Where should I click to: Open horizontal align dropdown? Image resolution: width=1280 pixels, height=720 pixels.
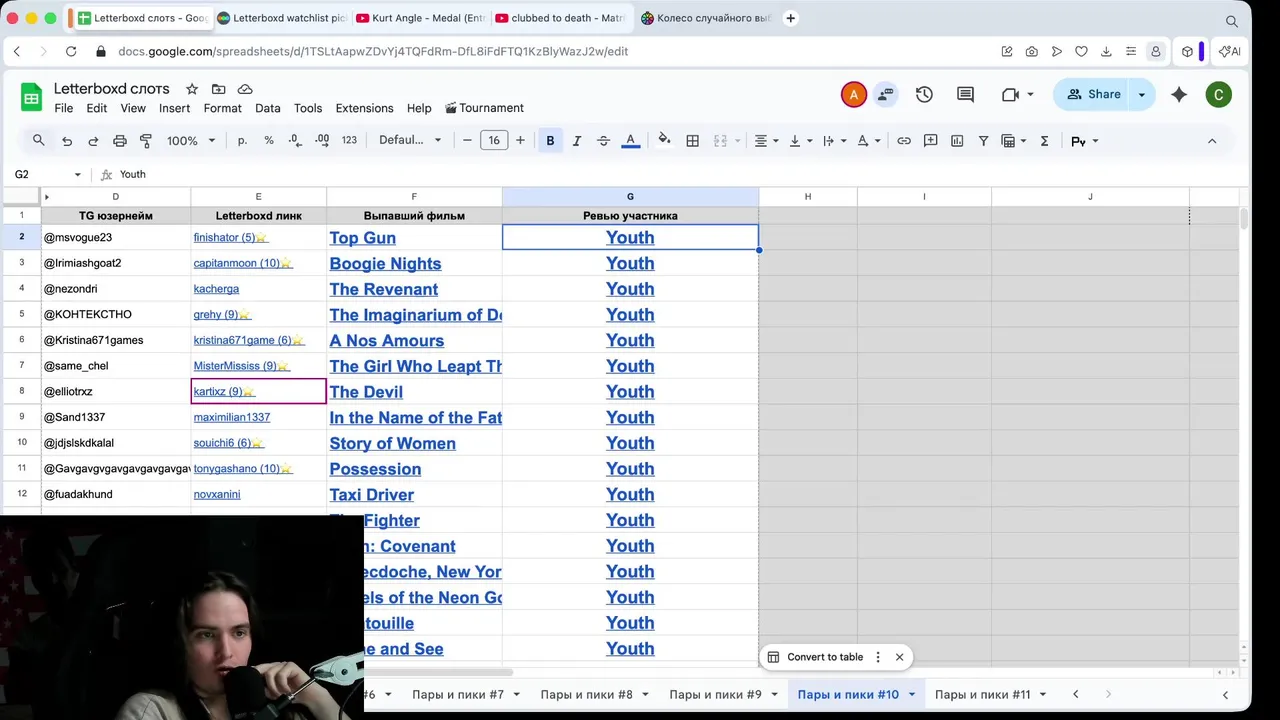tap(767, 141)
